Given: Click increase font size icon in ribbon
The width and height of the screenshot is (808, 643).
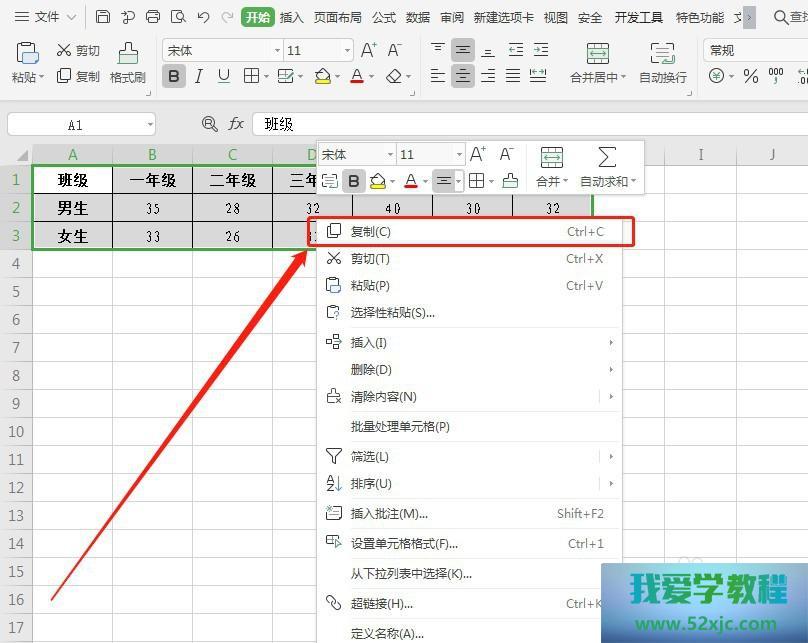Looking at the screenshot, I should (369, 50).
